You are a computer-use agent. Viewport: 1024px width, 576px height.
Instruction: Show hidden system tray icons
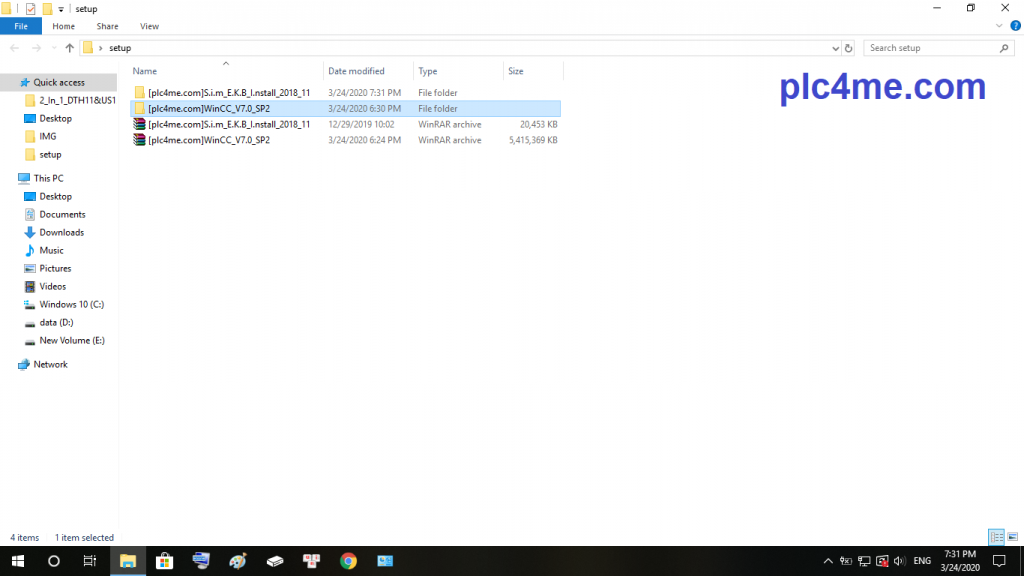(x=828, y=561)
